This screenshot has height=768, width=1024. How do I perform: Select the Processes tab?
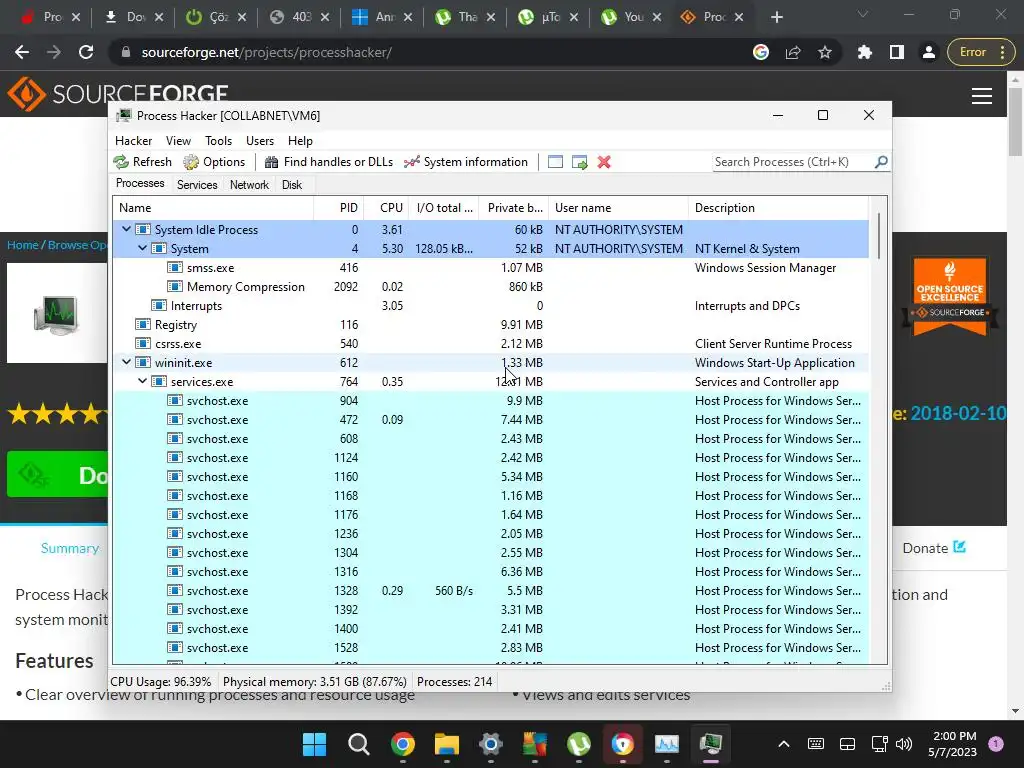tap(140, 184)
